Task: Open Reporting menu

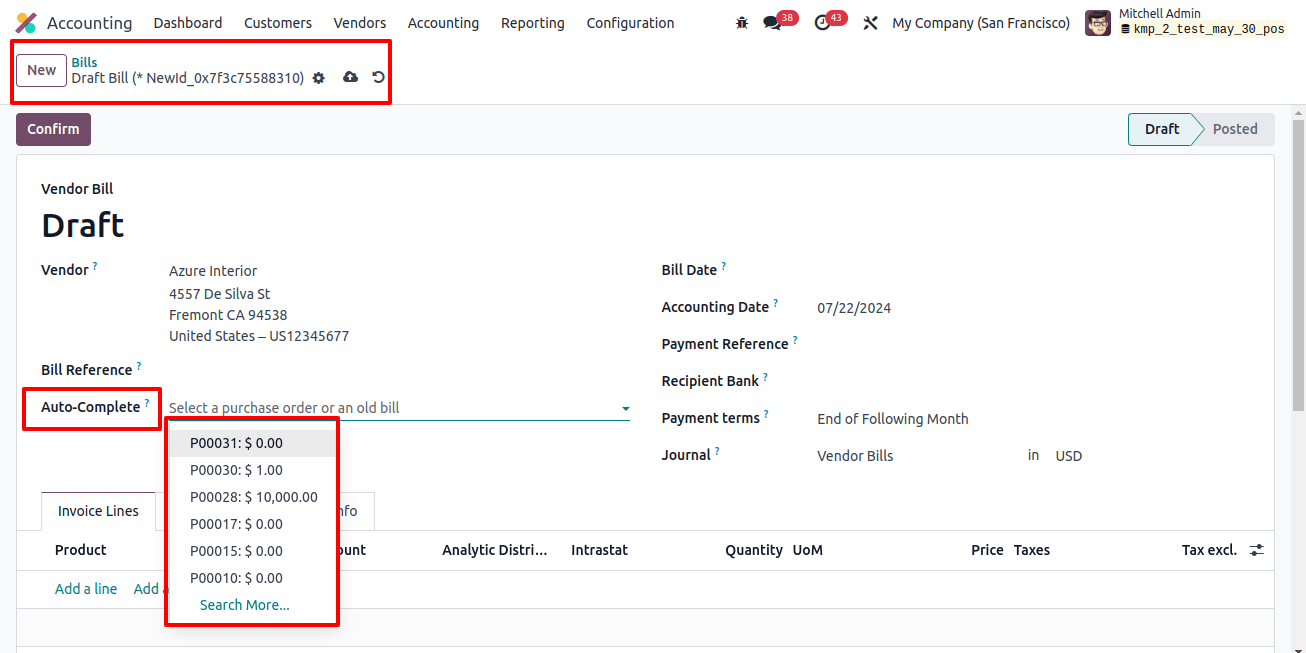Action: tap(533, 23)
